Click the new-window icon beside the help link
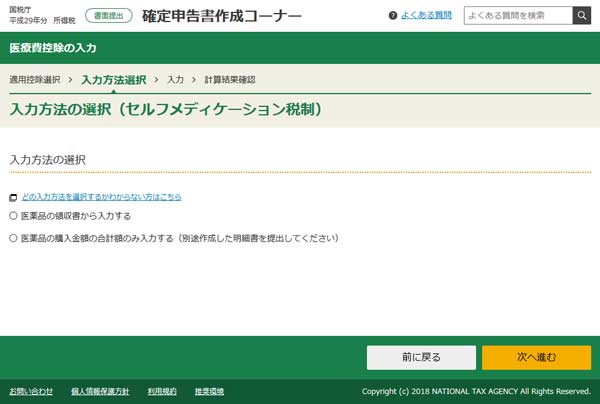The image size is (600, 404). [13, 198]
